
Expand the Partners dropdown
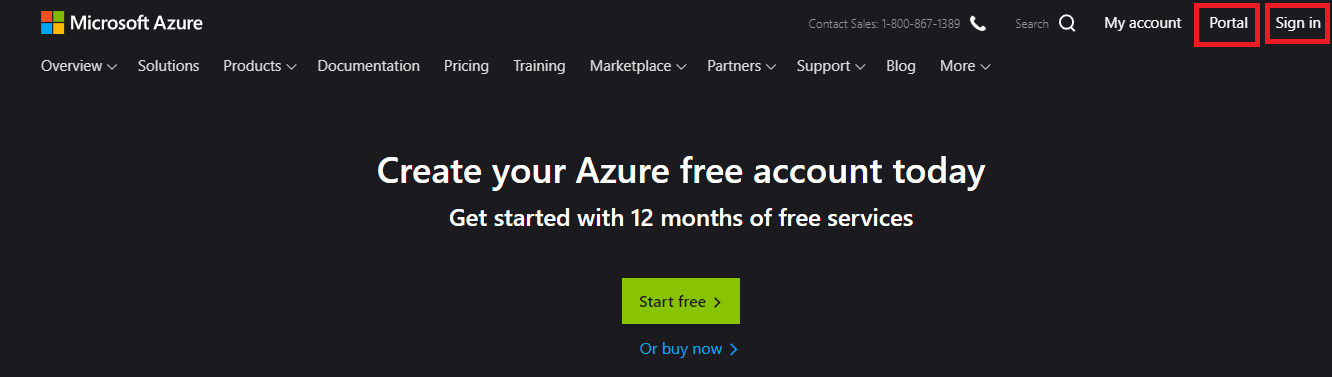click(741, 66)
